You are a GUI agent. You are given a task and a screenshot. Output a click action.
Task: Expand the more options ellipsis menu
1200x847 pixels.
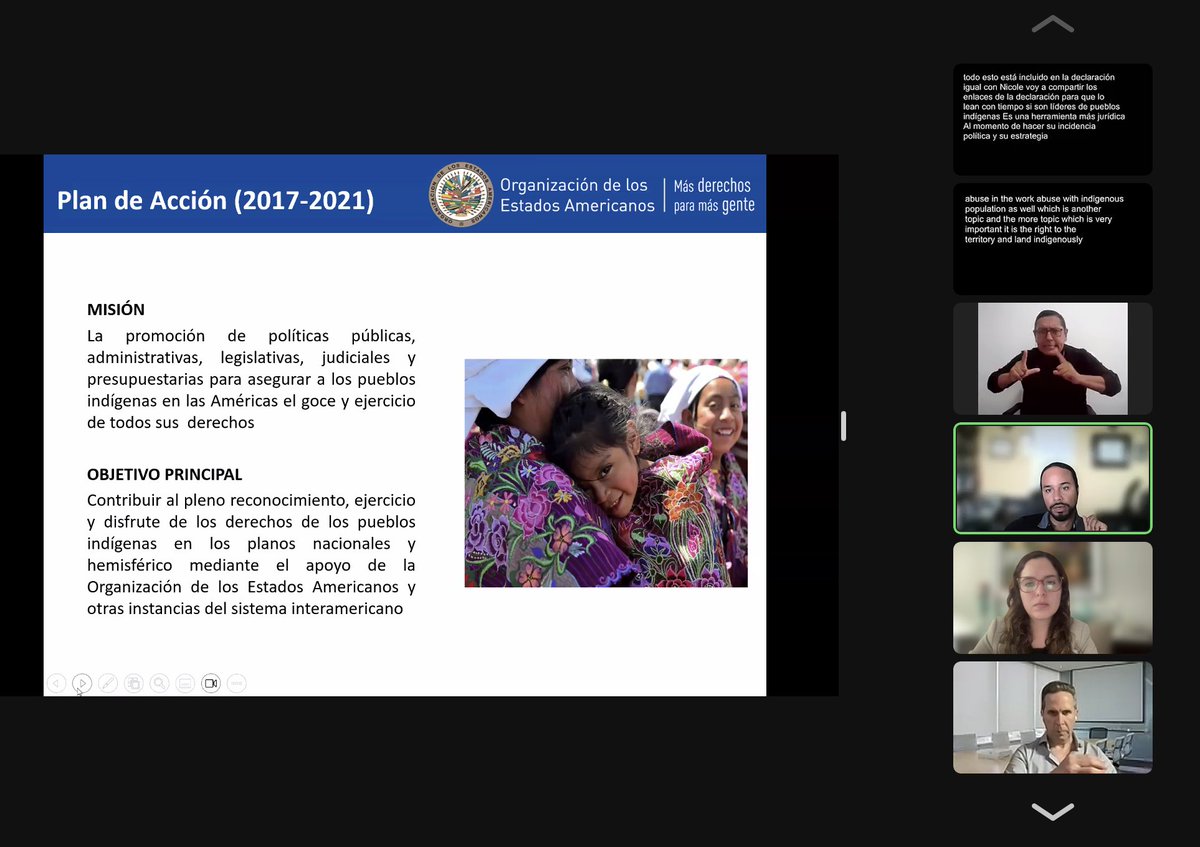click(x=236, y=683)
